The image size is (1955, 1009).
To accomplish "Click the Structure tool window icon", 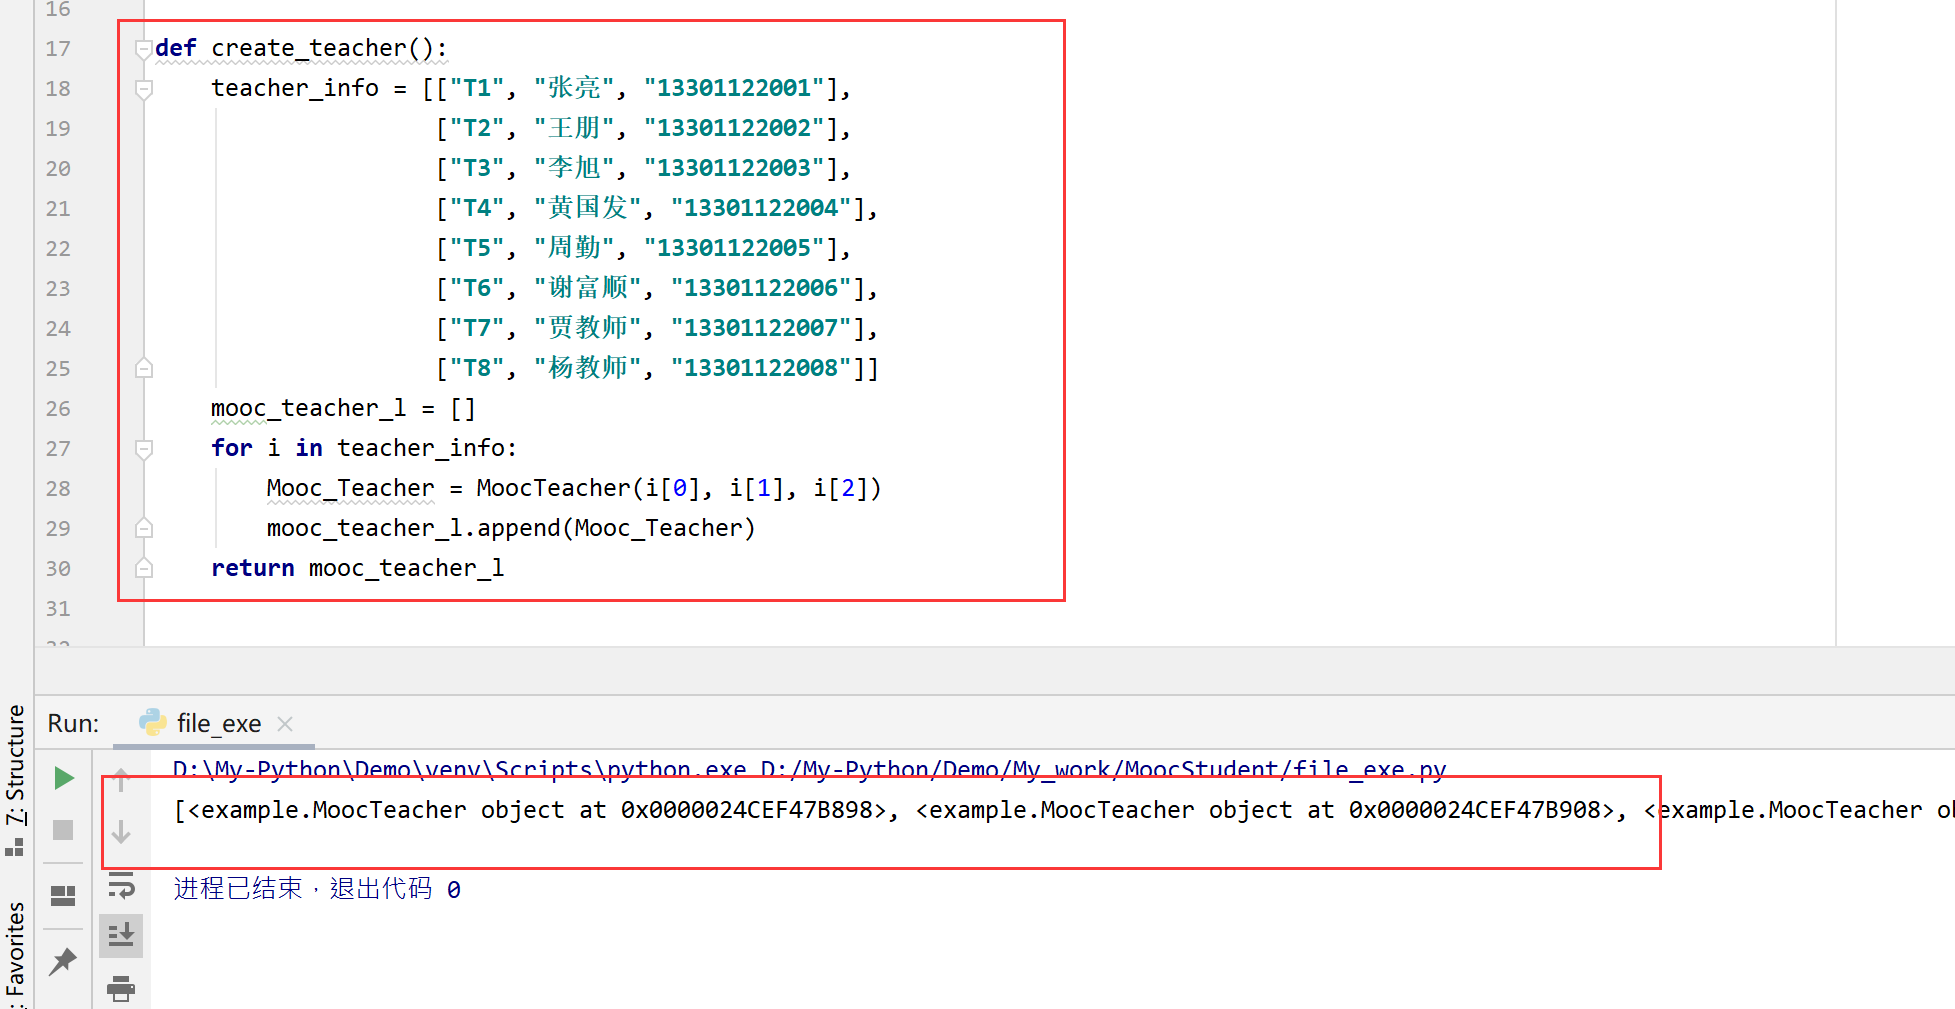I will pyautogui.click(x=14, y=848).
